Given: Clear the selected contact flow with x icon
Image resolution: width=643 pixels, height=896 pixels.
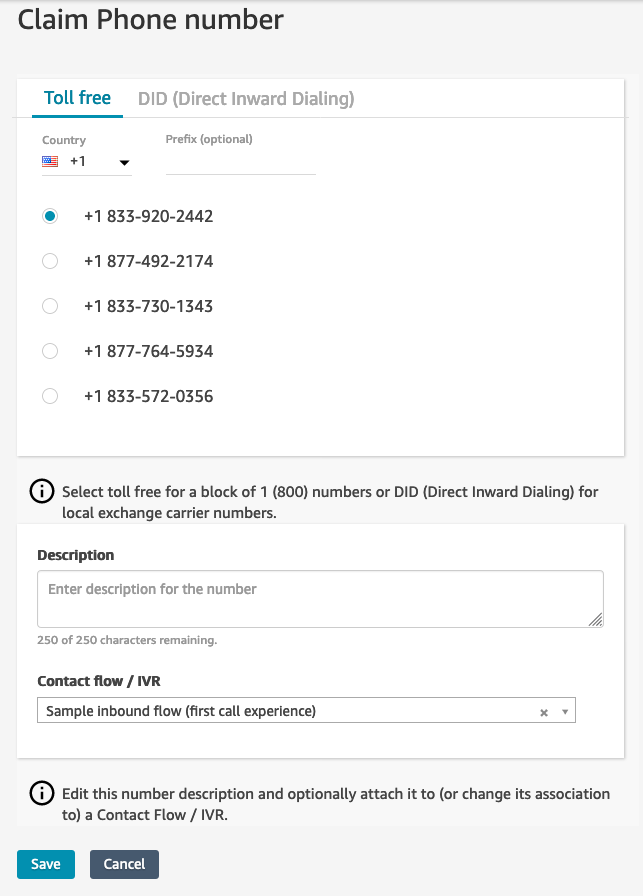Looking at the screenshot, I should click(x=544, y=712).
